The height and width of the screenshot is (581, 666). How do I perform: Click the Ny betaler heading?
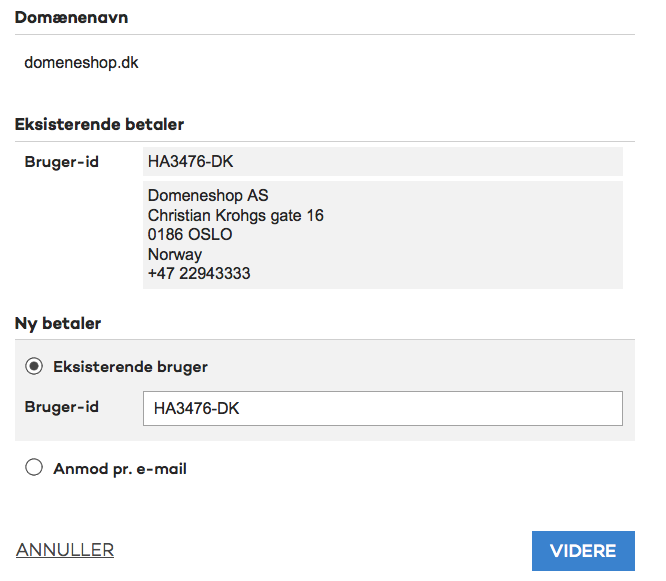pos(58,324)
